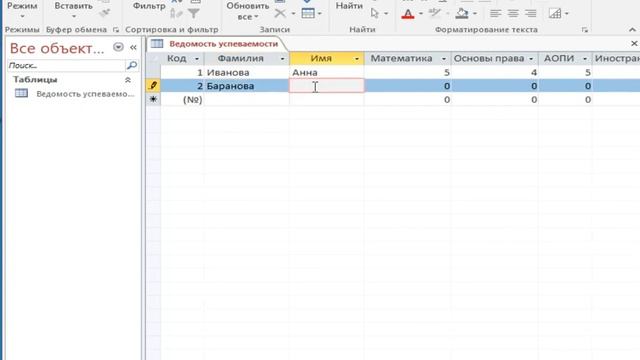Open Ведомость успеваемо… in navigation pane
640x360 pixels.
pyautogui.click(x=85, y=94)
